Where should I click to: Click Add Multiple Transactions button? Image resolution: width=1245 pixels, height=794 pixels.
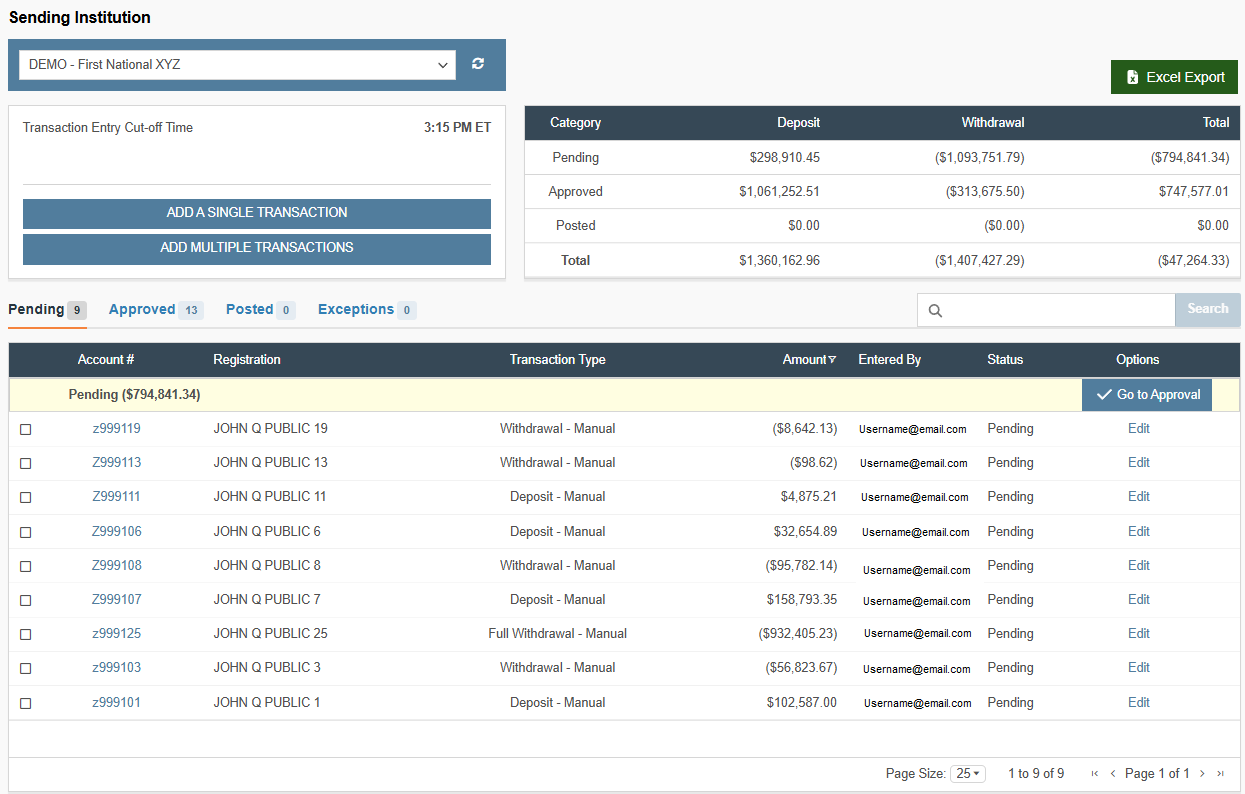pos(257,248)
